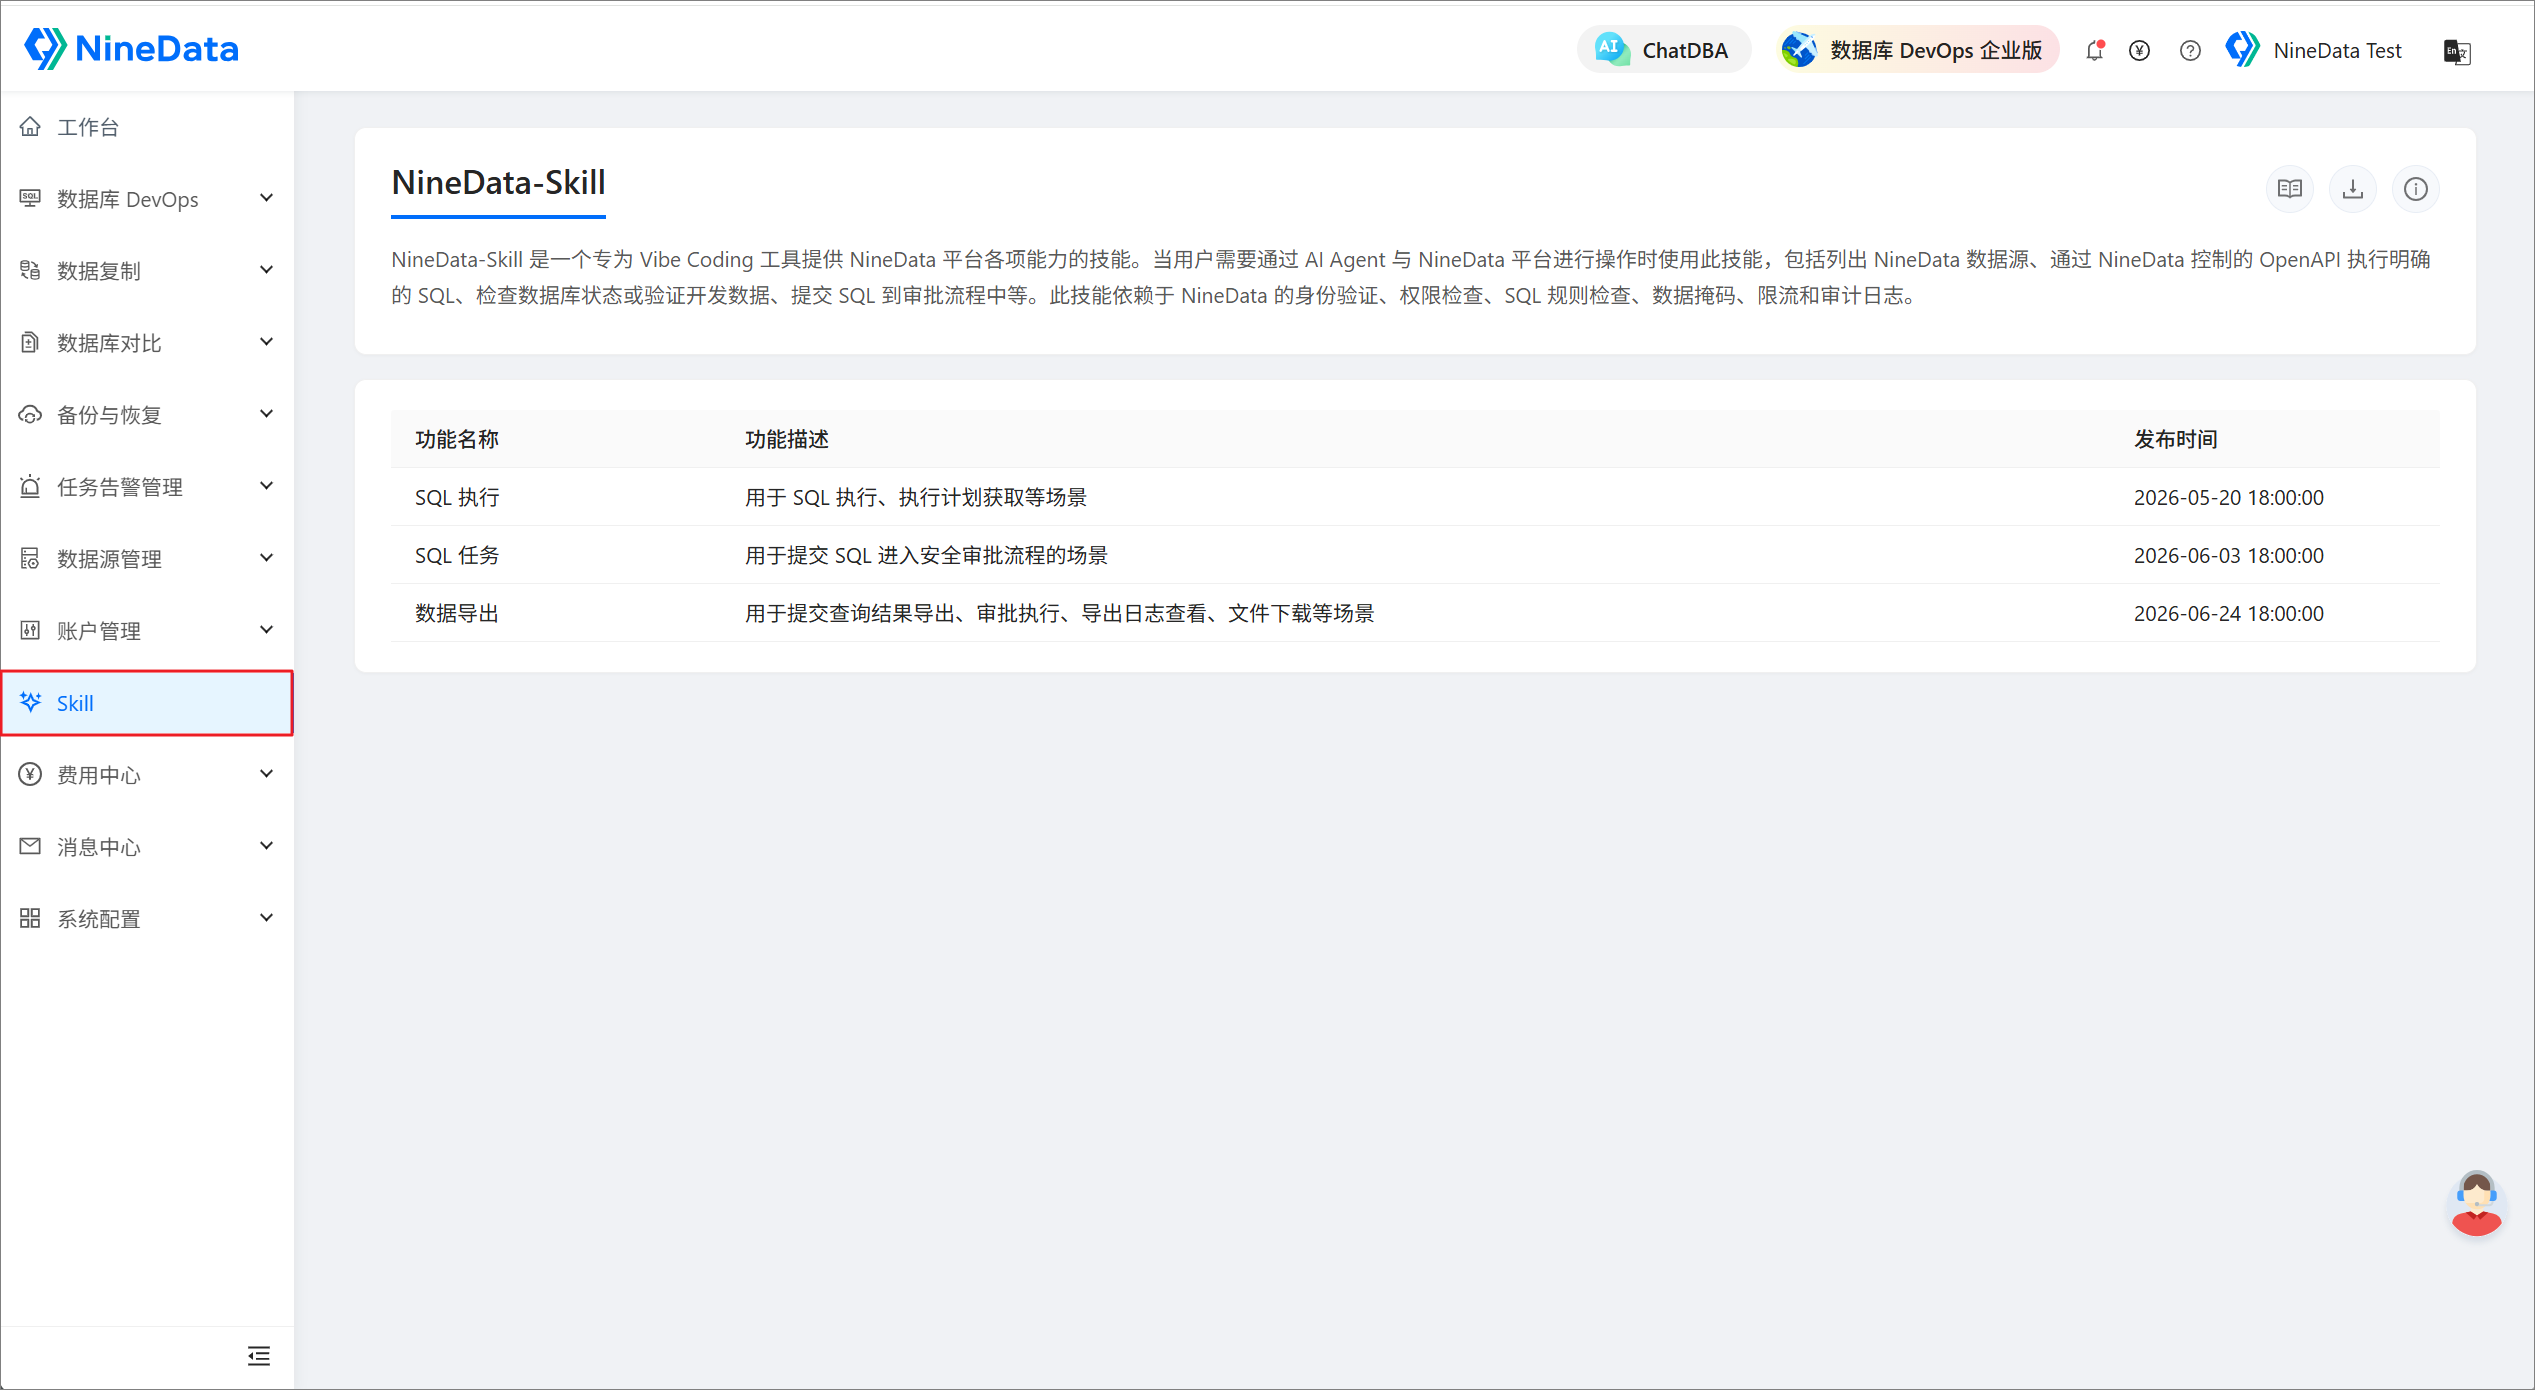Click the 数据库 DevOps 企业版 badge
This screenshot has height=1390, width=2535.
pos(1918,50)
